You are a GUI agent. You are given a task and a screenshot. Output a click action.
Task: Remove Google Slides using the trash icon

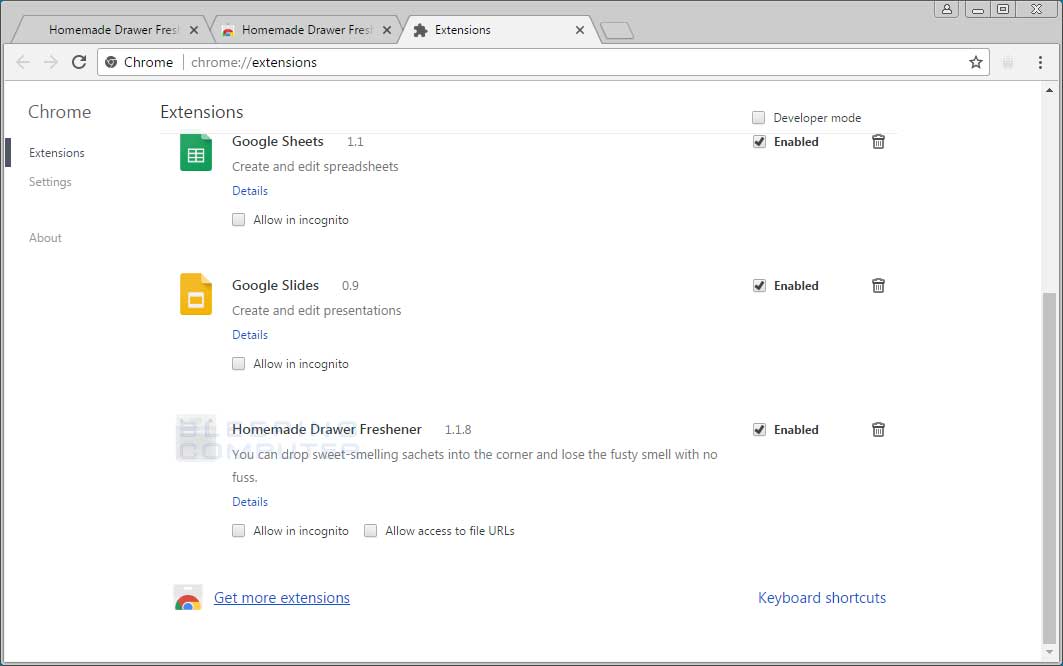878,285
